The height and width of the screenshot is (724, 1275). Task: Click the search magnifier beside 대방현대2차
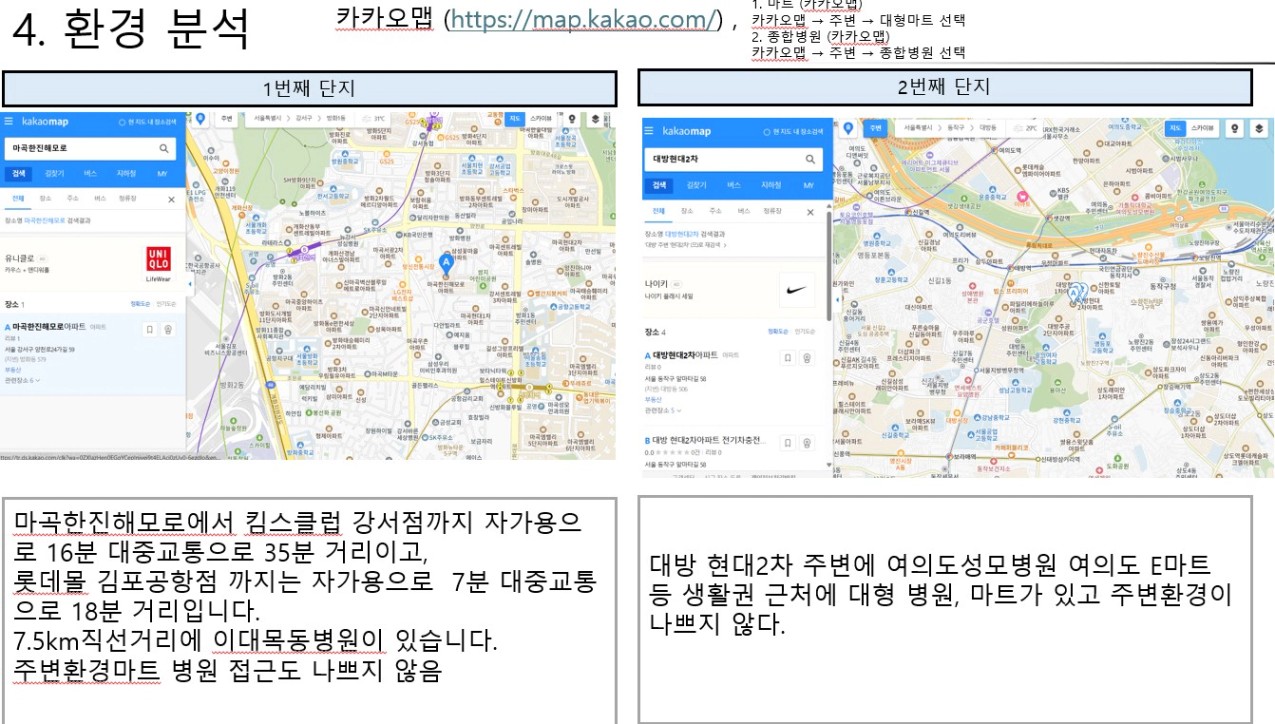(810, 159)
